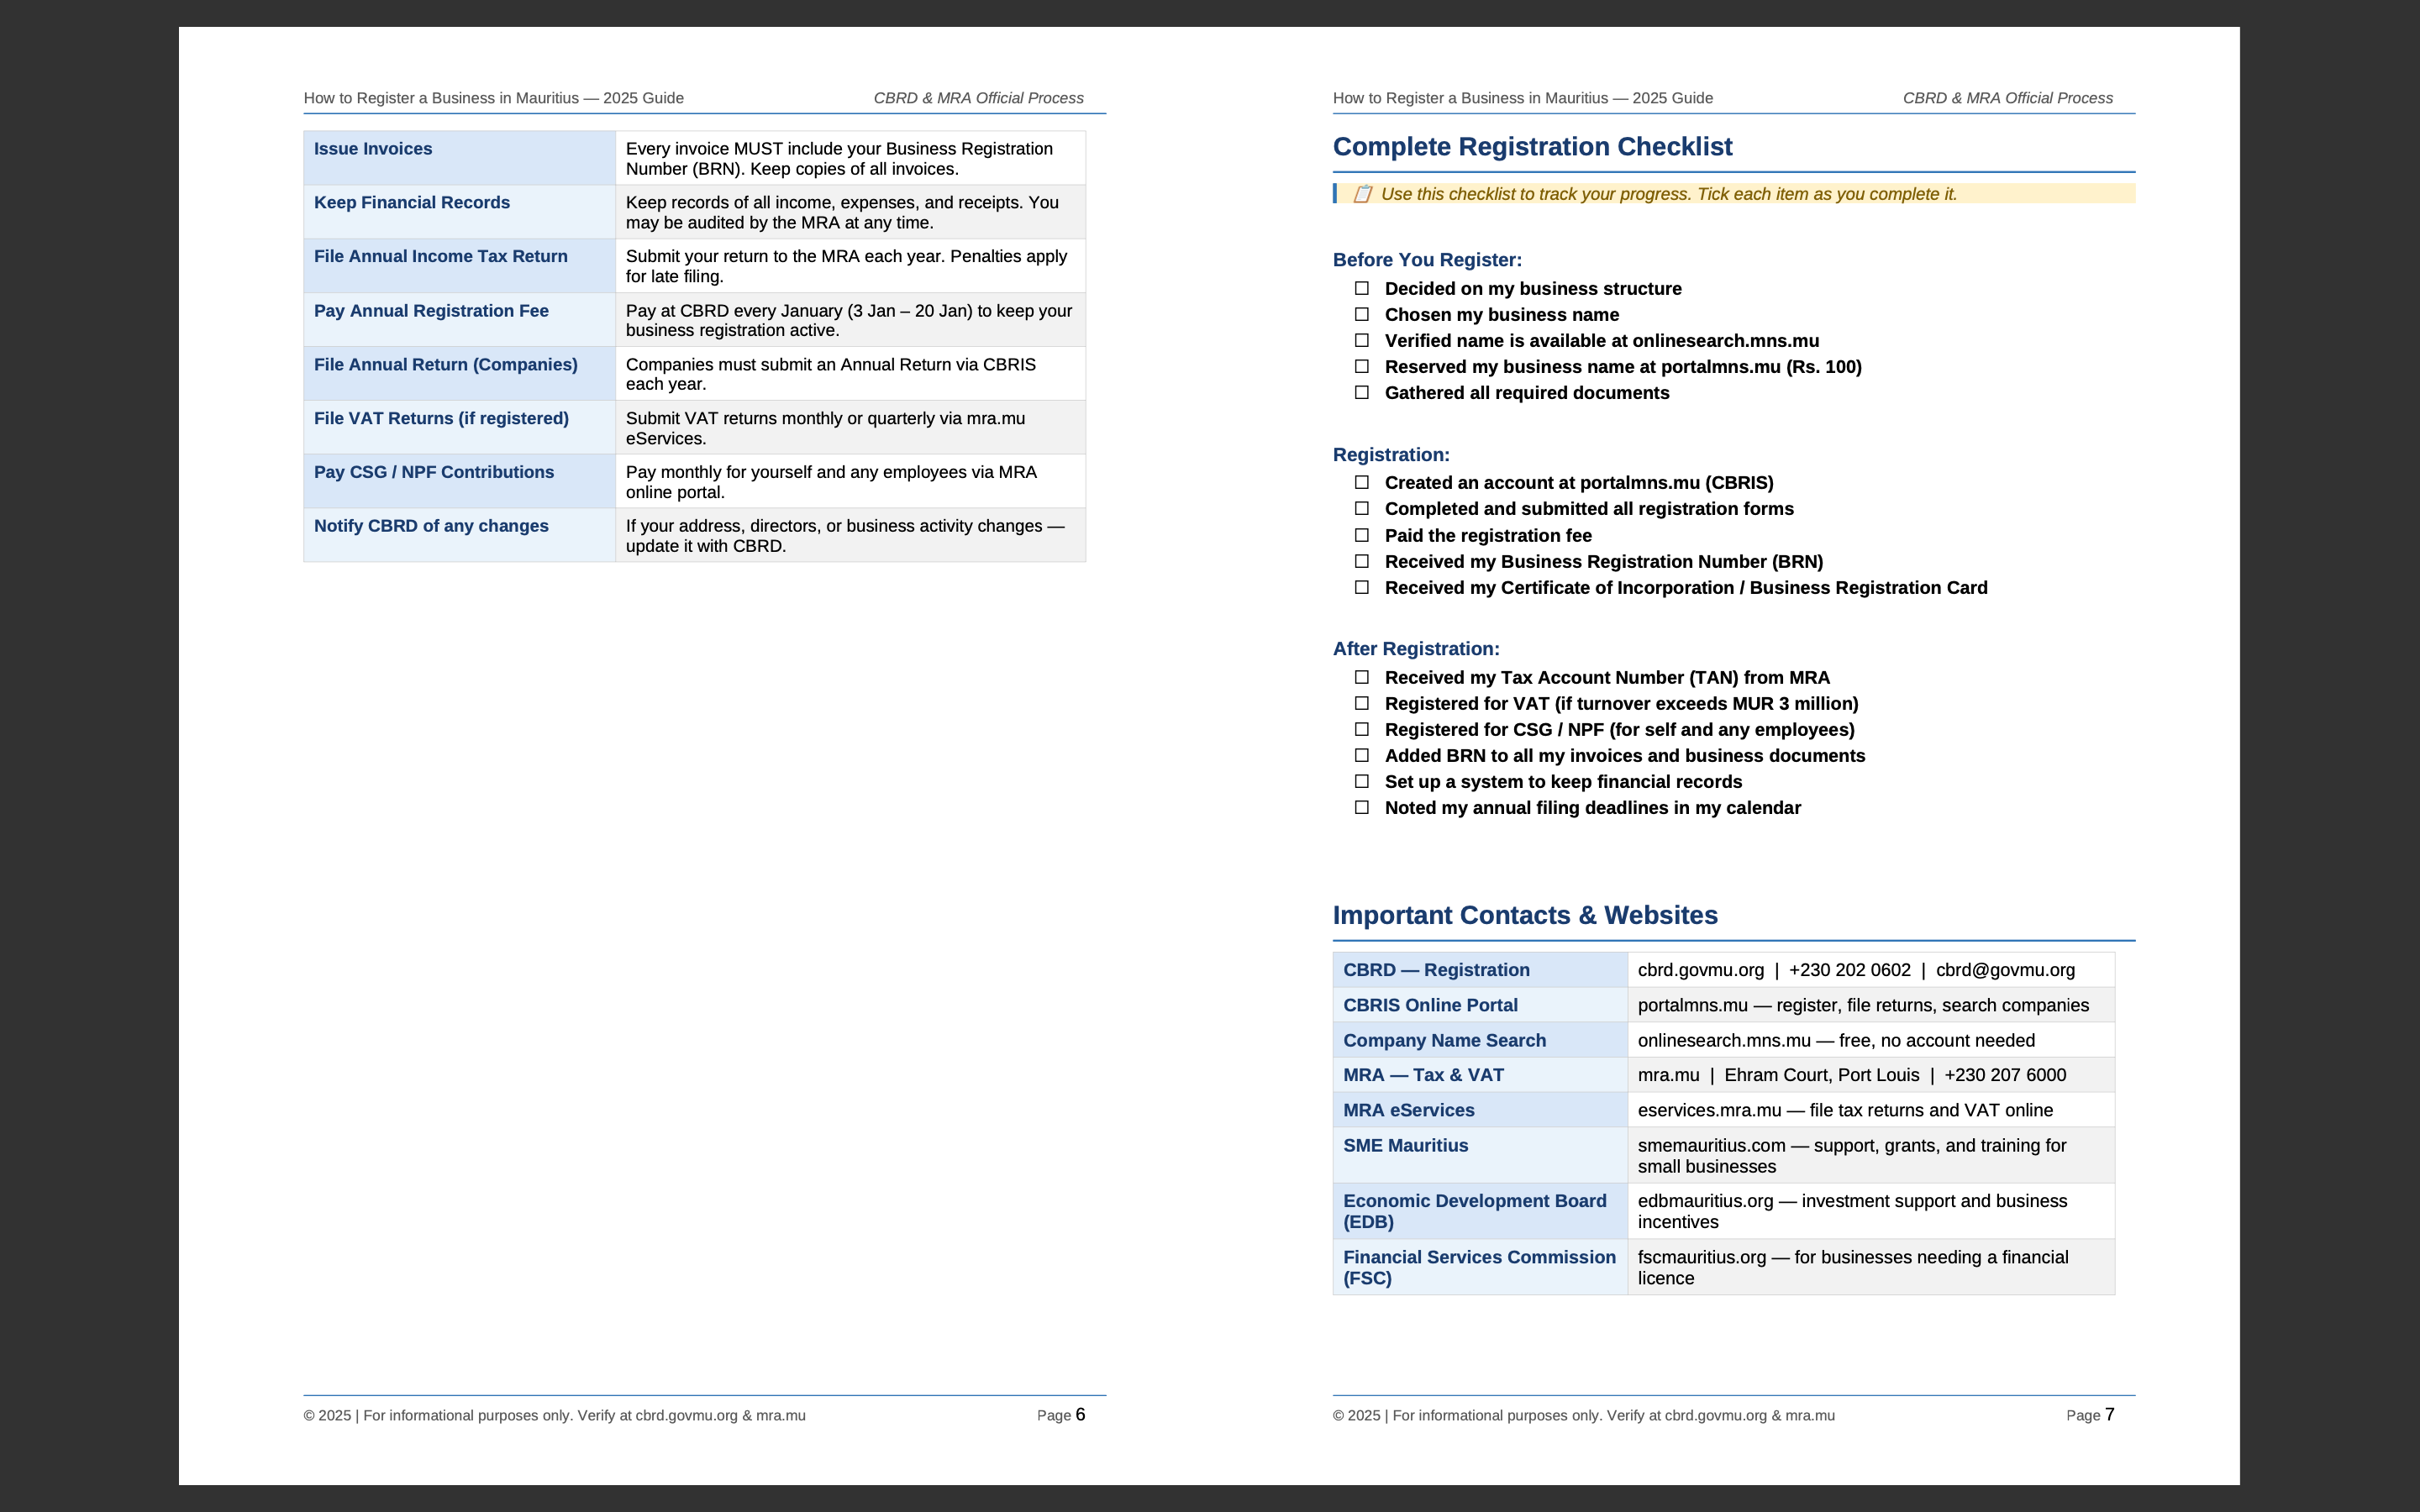The height and width of the screenshot is (1512, 2420).
Task: Select the 'Issue Invoices' table cell
Action: (459, 158)
